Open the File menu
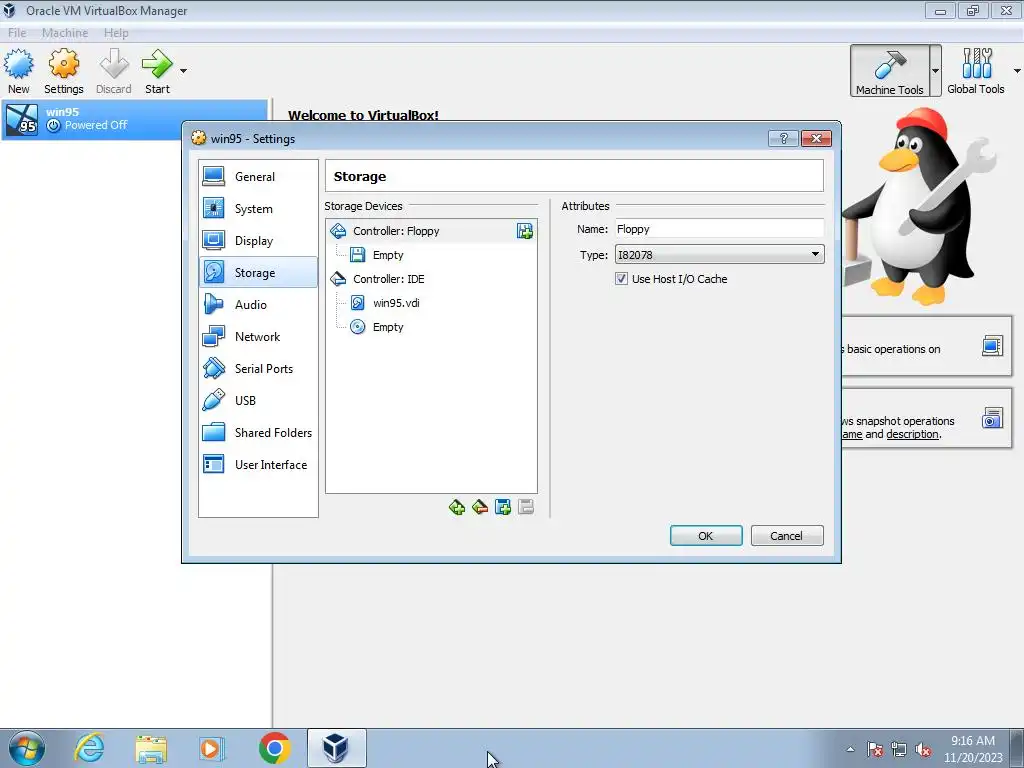The image size is (1024, 768). (x=17, y=33)
